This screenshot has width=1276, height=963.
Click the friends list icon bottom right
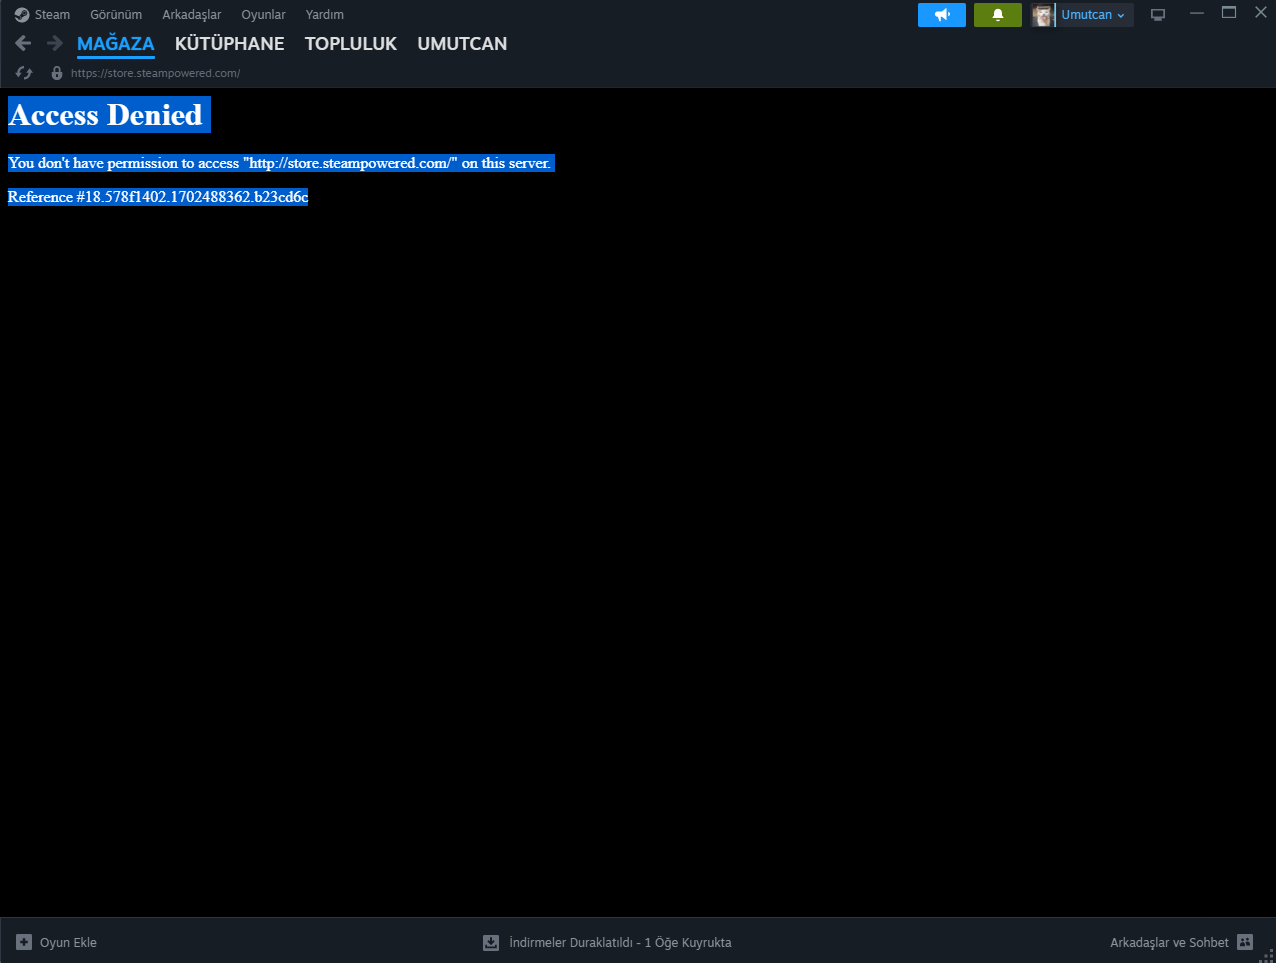[x=1245, y=942]
